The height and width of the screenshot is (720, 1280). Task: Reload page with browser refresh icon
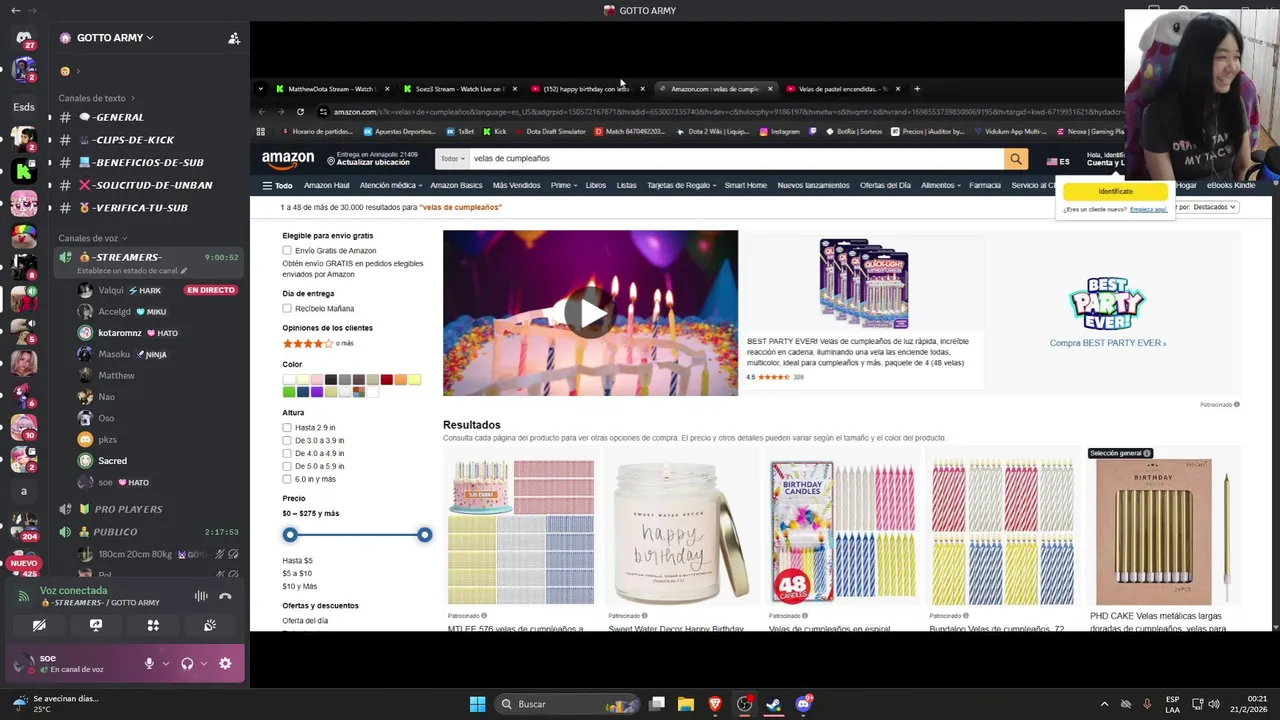point(300,112)
